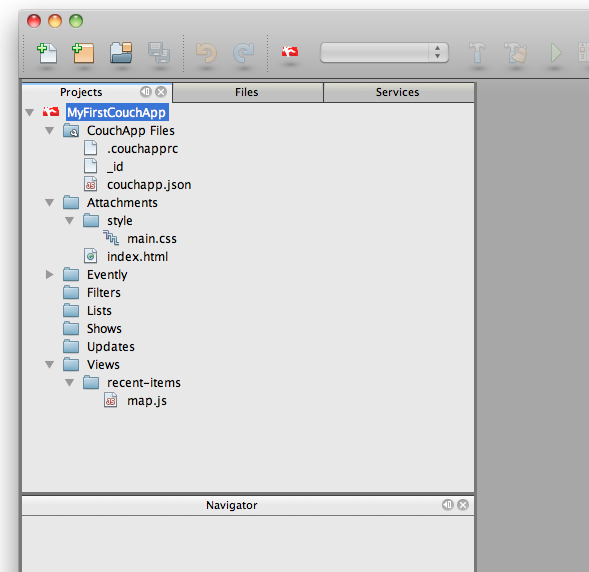Collapse the CouchApp Files node
Viewport: 589px width, 572px height.
point(49,130)
